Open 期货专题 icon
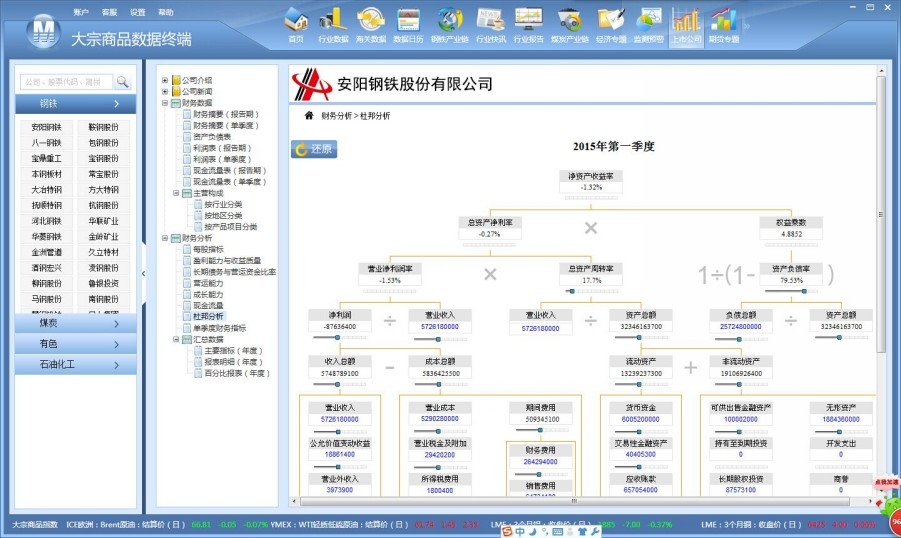 click(x=724, y=25)
